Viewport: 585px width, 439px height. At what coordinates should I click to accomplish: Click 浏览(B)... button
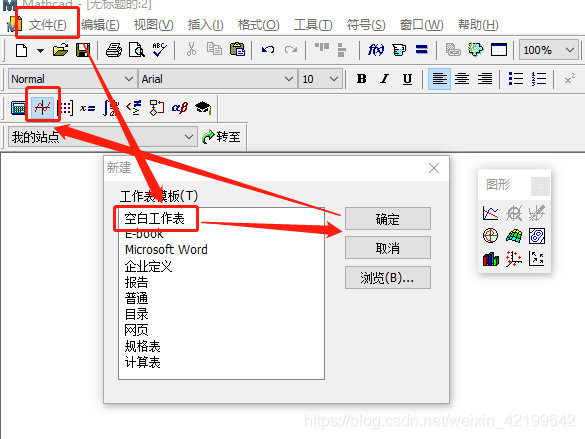(388, 277)
